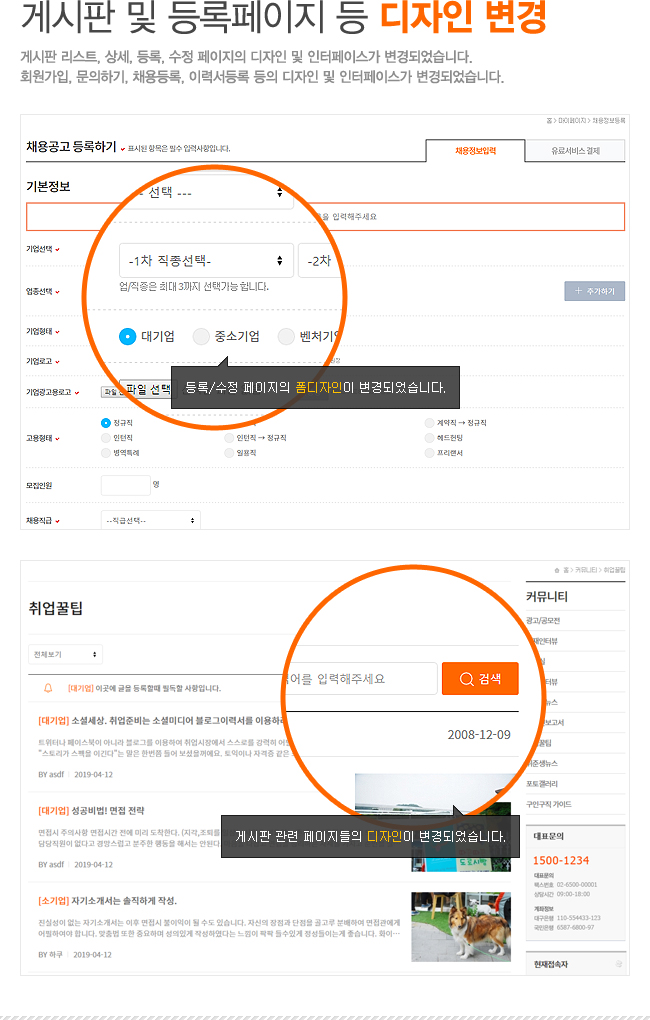Click the 마이페이지 breadcrumb link

point(572,121)
